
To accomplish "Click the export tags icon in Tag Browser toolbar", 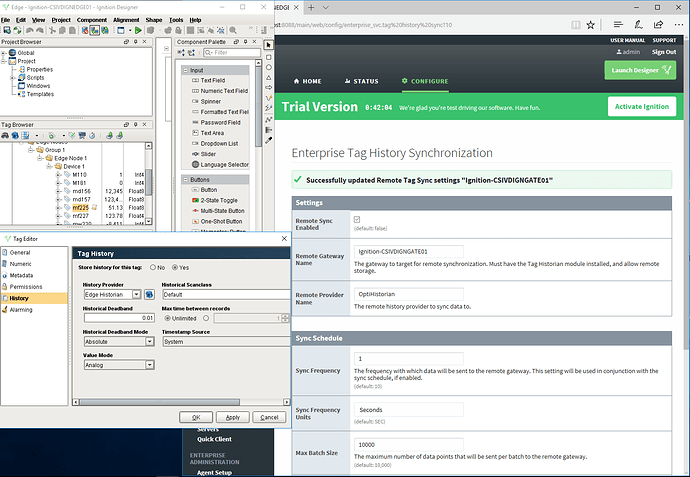I will coord(119,136).
